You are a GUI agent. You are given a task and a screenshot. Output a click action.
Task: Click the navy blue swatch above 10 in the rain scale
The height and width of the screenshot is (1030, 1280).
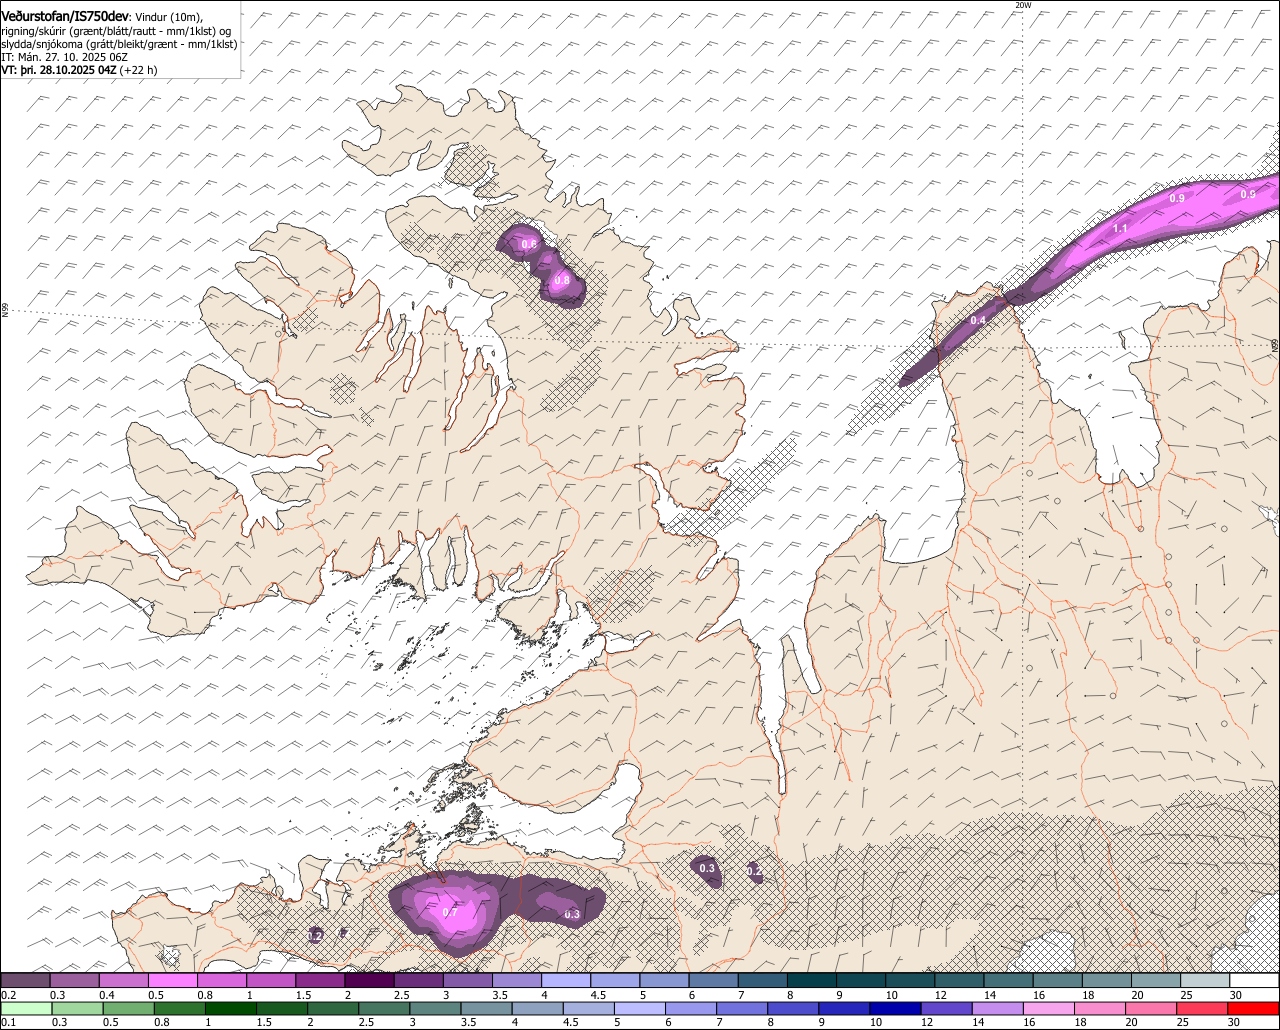tap(895, 1008)
